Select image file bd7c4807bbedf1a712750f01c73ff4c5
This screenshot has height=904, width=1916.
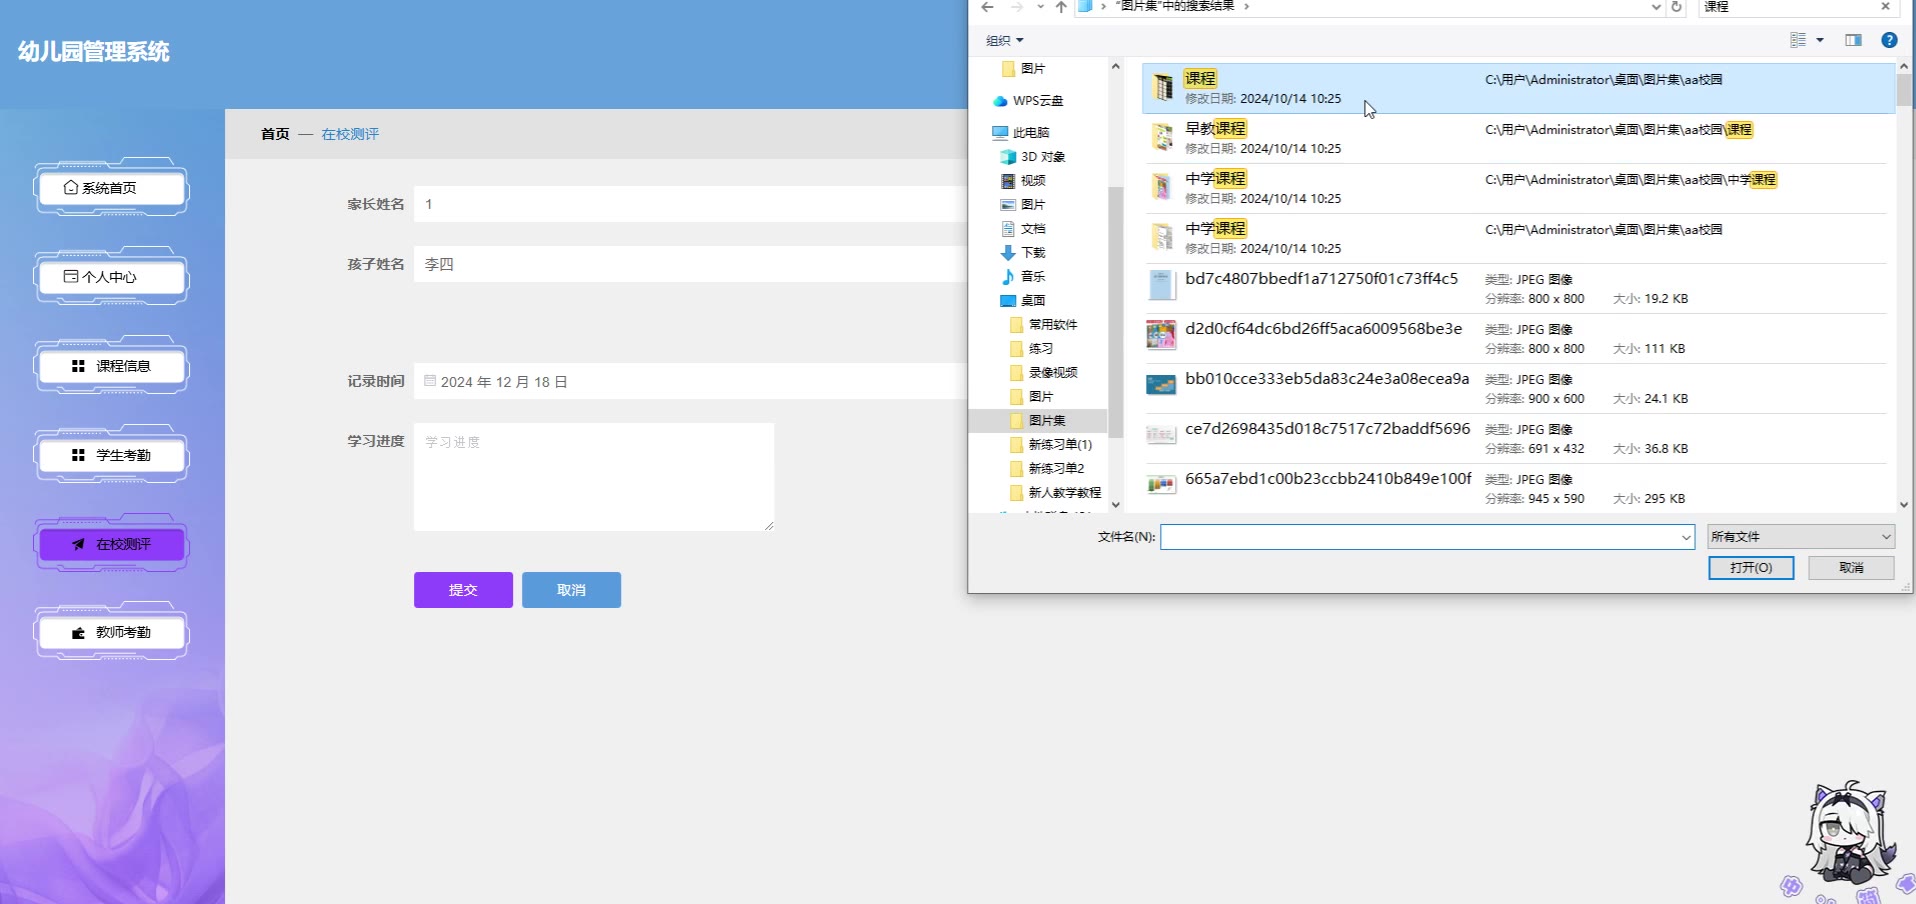[x=1518, y=288]
